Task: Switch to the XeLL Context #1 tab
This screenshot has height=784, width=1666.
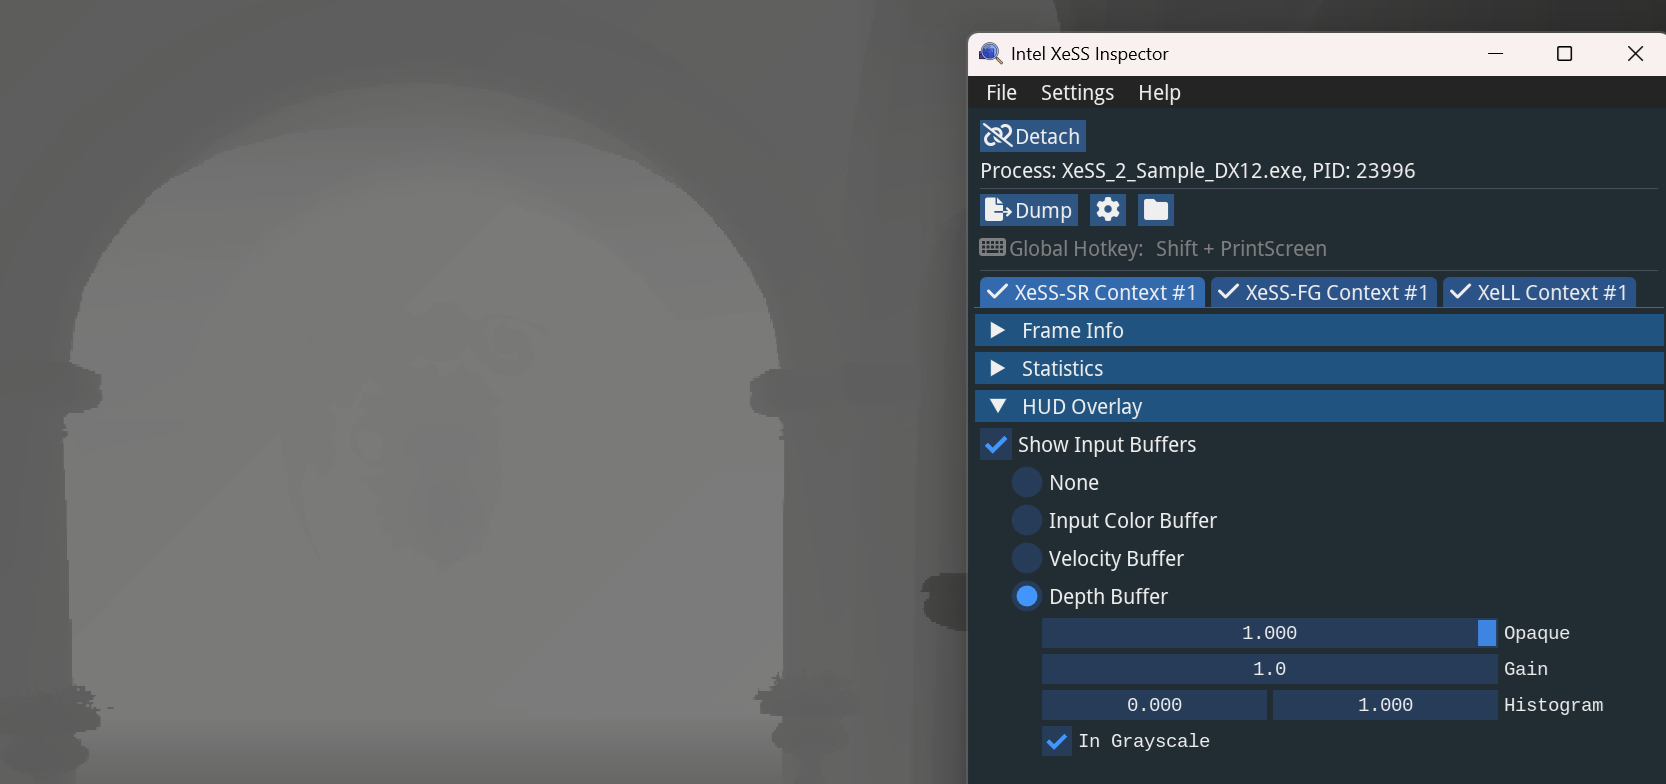Action: [x=1539, y=292]
